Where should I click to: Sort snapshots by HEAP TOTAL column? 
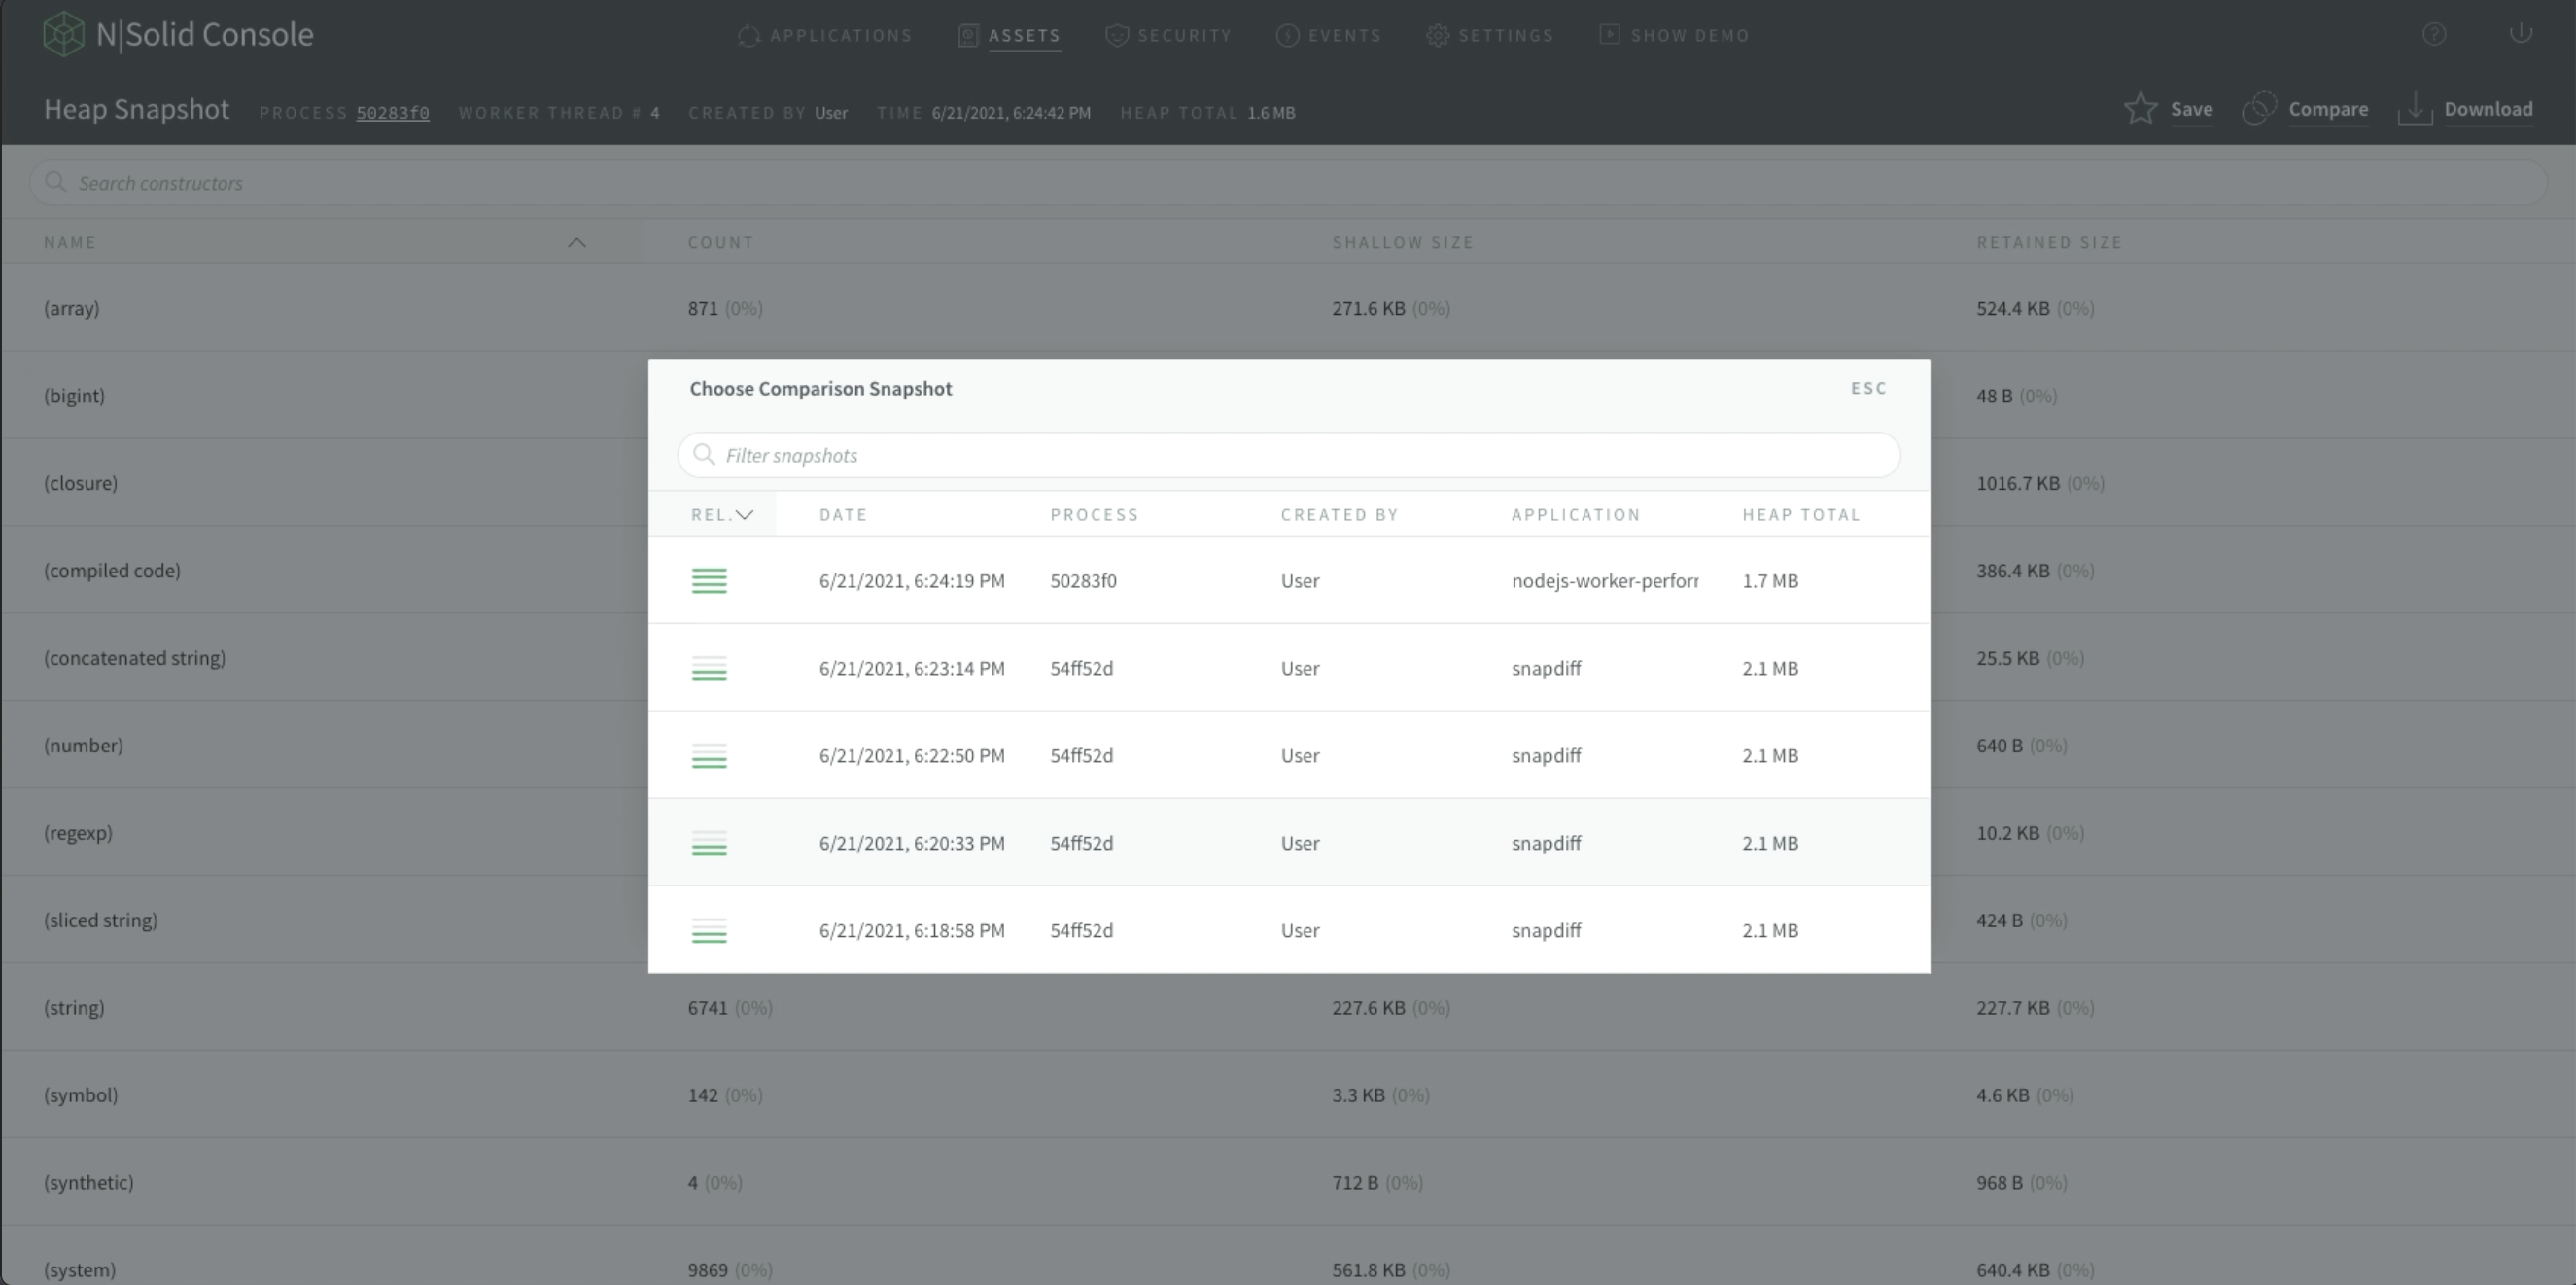pos(1800,515)
